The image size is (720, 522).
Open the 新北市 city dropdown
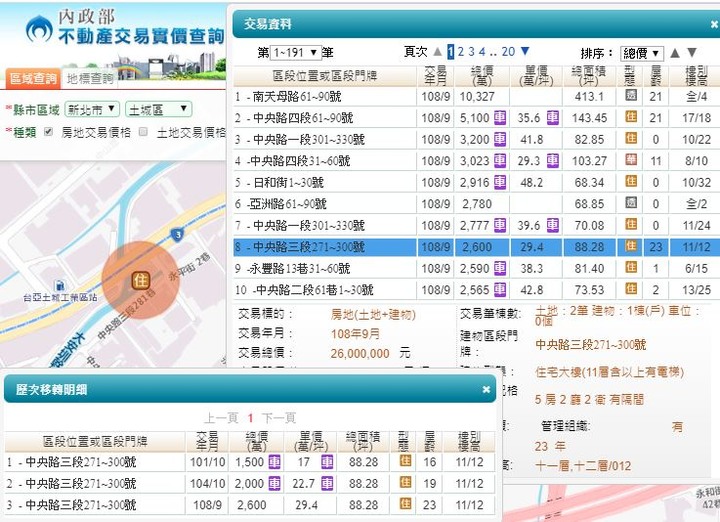(92, 109)
